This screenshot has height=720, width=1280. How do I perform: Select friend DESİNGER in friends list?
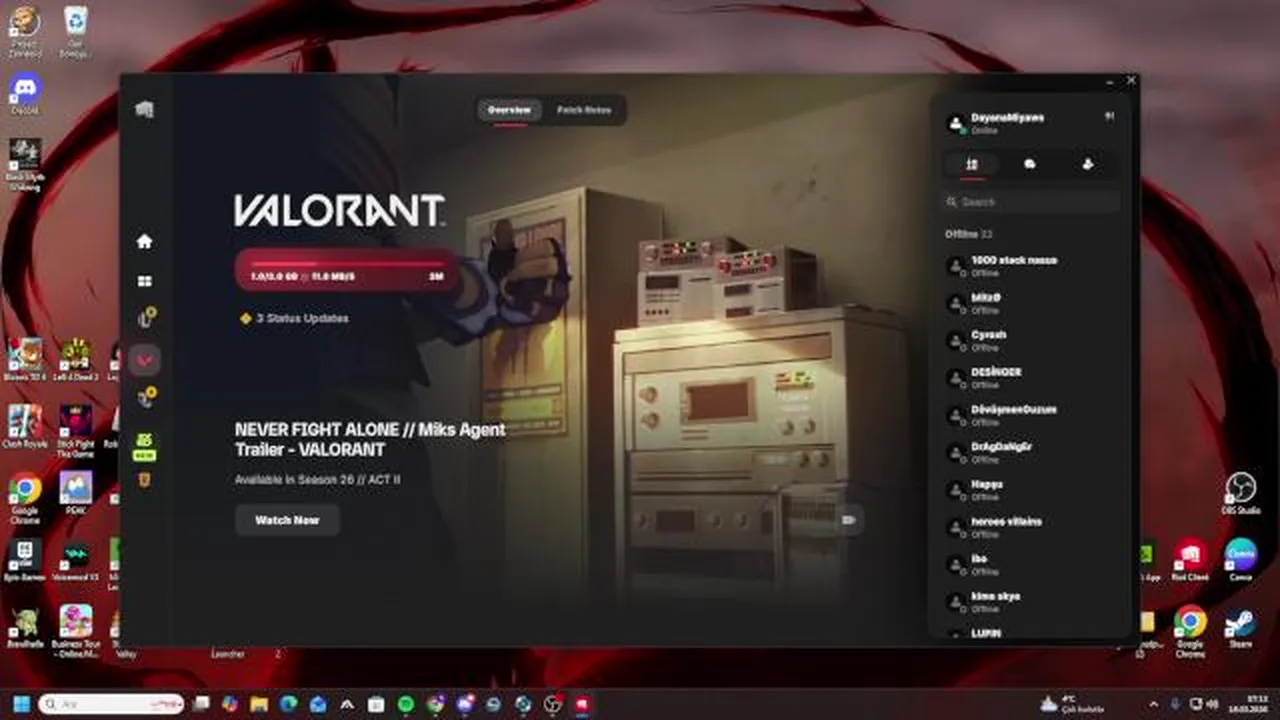click(1032, 377)
